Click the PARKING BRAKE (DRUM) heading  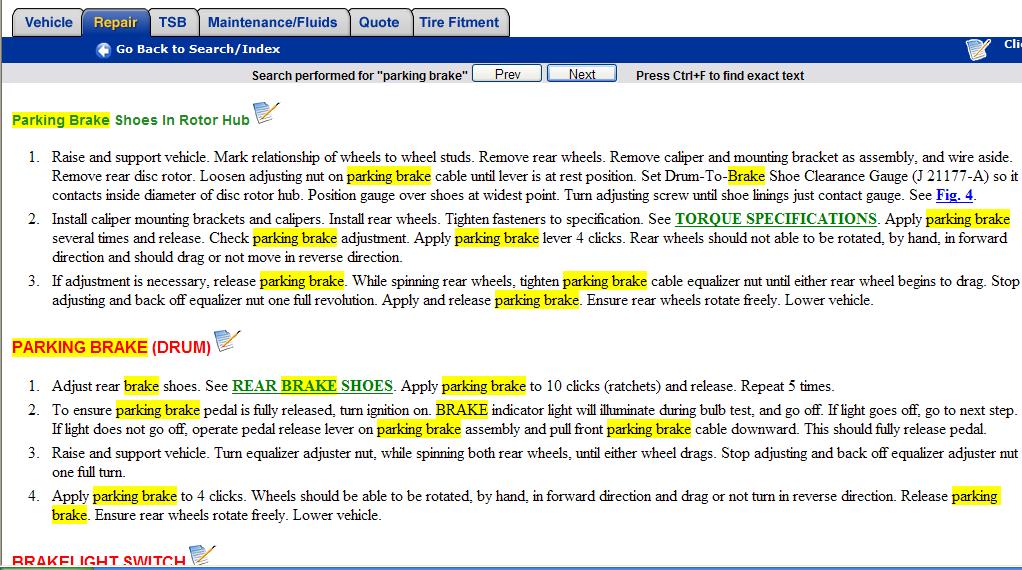(x=111, y=347)
